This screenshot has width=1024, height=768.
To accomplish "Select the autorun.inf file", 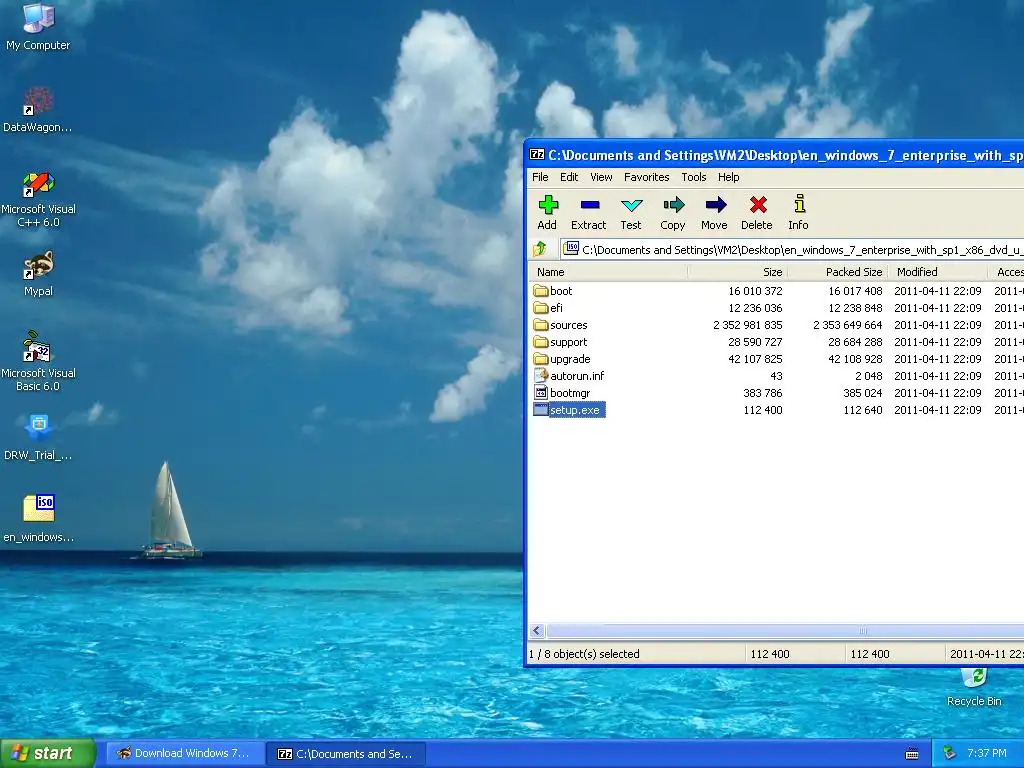I will (569, 376).
